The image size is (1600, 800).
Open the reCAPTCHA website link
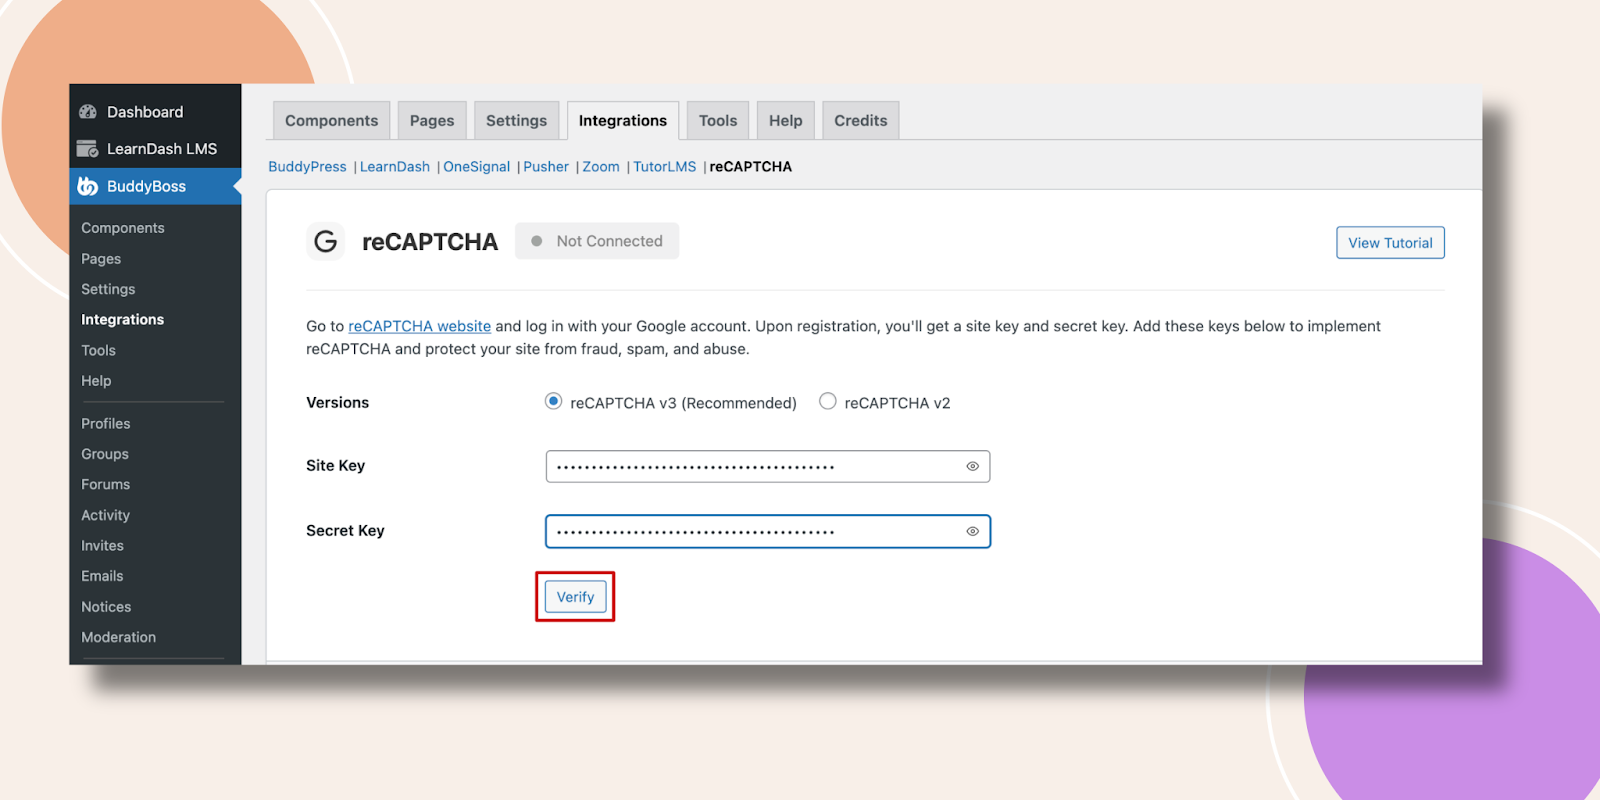pos(419,326)
